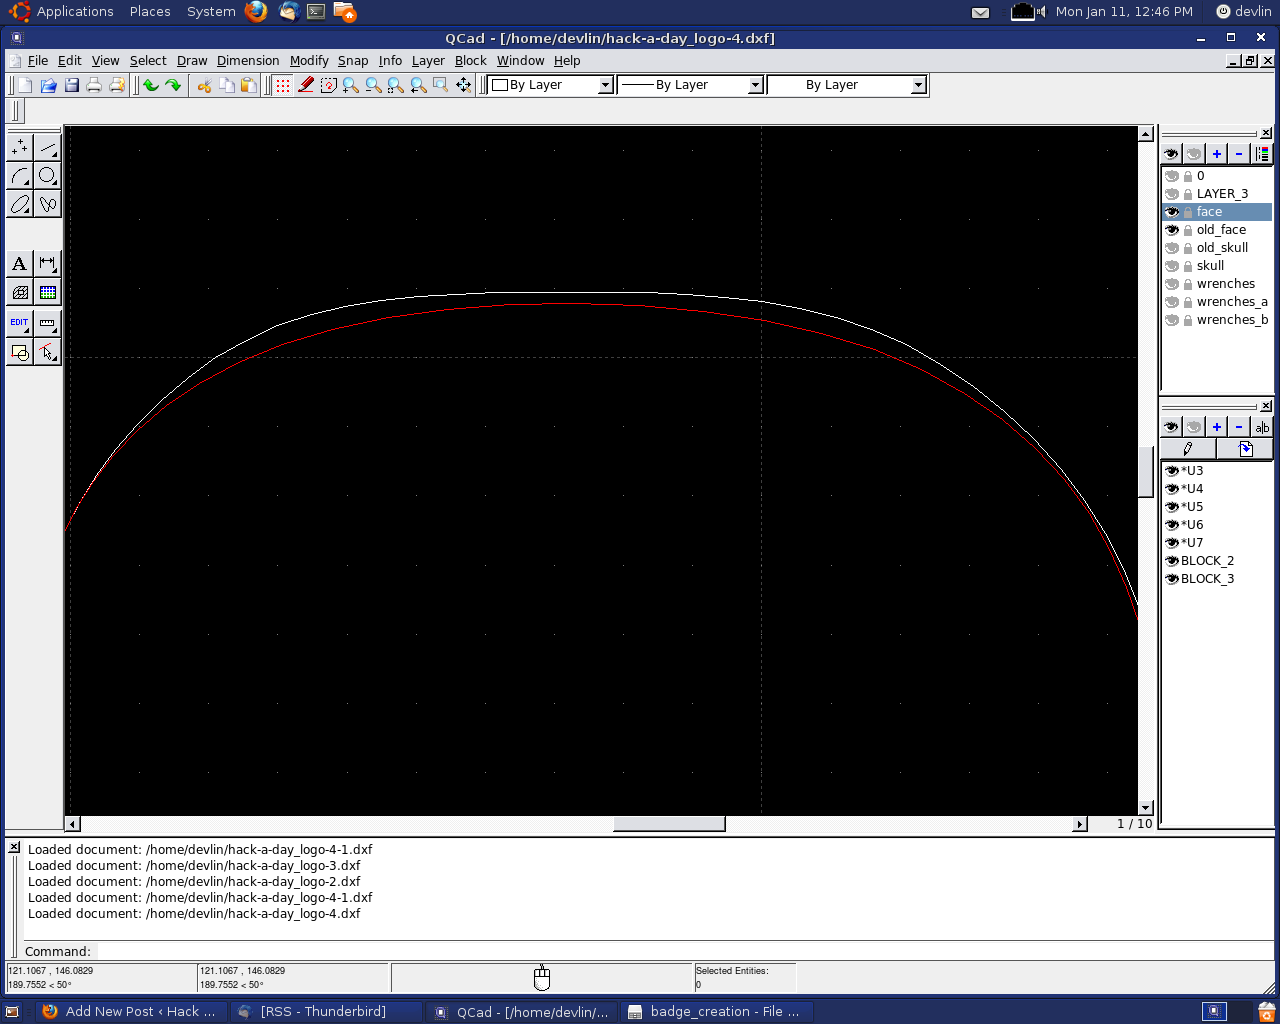
Task: Show the skull layer via eye icon
Action: pyautogui.click(x=1171, y=266)
